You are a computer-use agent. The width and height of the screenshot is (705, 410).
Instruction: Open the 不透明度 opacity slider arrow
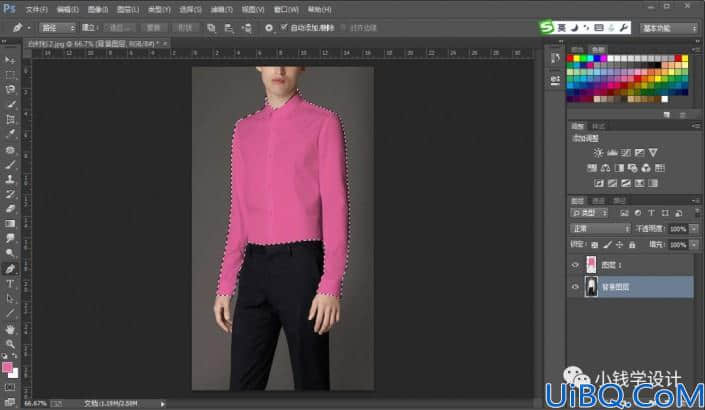pos(694,229)
